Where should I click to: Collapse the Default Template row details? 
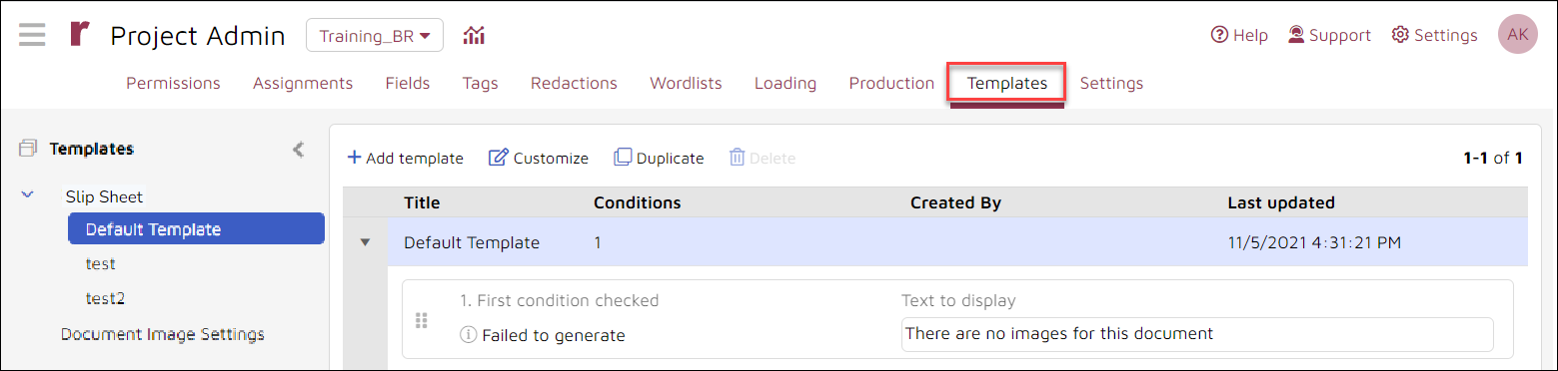(365, 242)
